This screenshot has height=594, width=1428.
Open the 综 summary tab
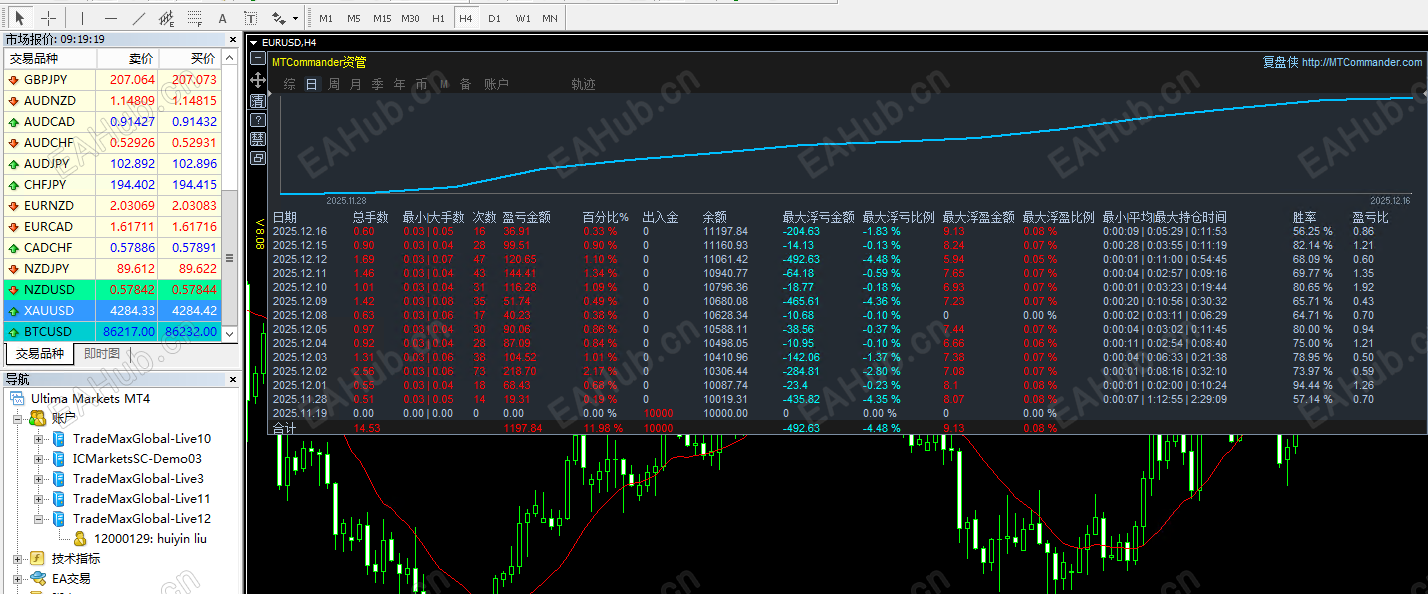pos(289,85)
